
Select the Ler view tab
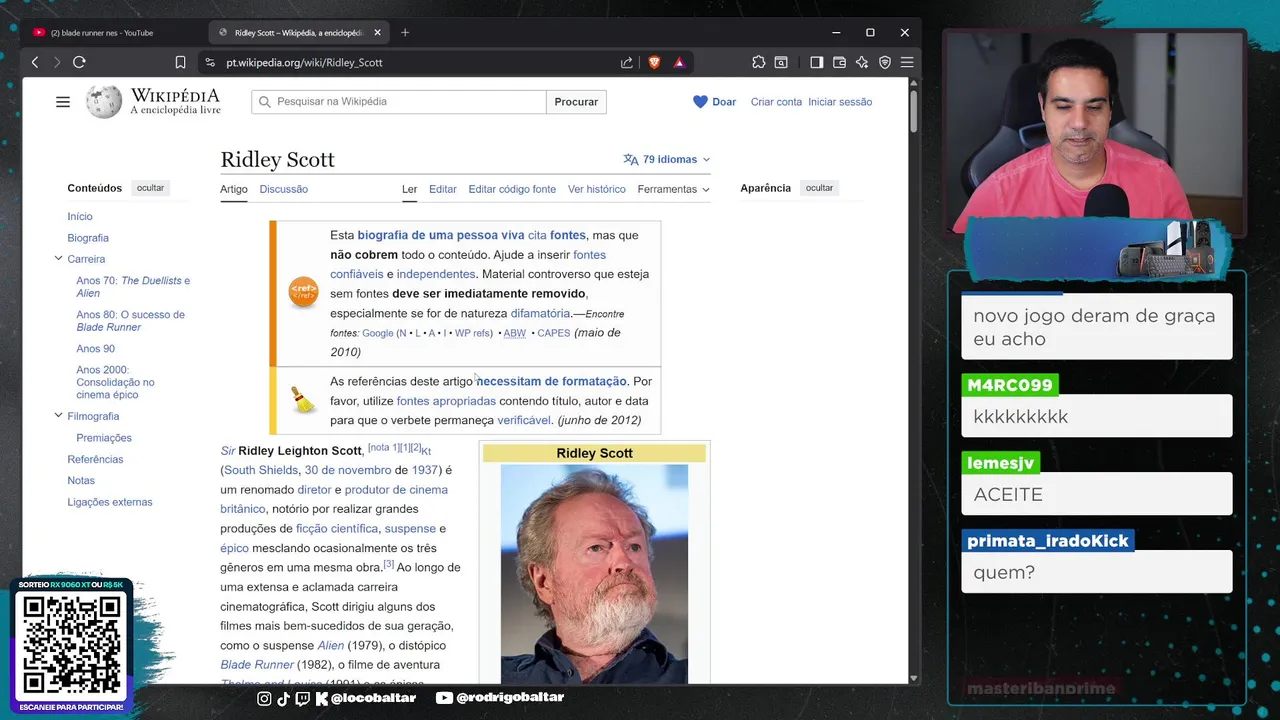point(409,189)
